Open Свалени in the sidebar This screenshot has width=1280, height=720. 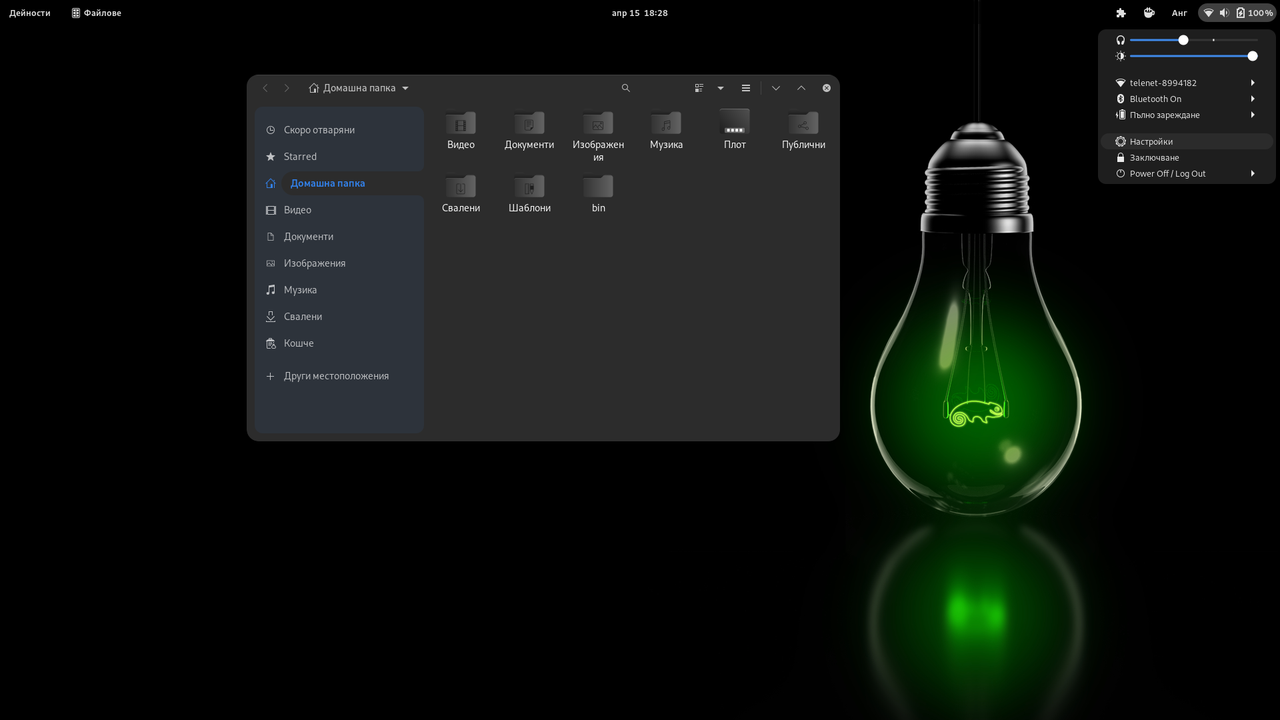point(339,317)
